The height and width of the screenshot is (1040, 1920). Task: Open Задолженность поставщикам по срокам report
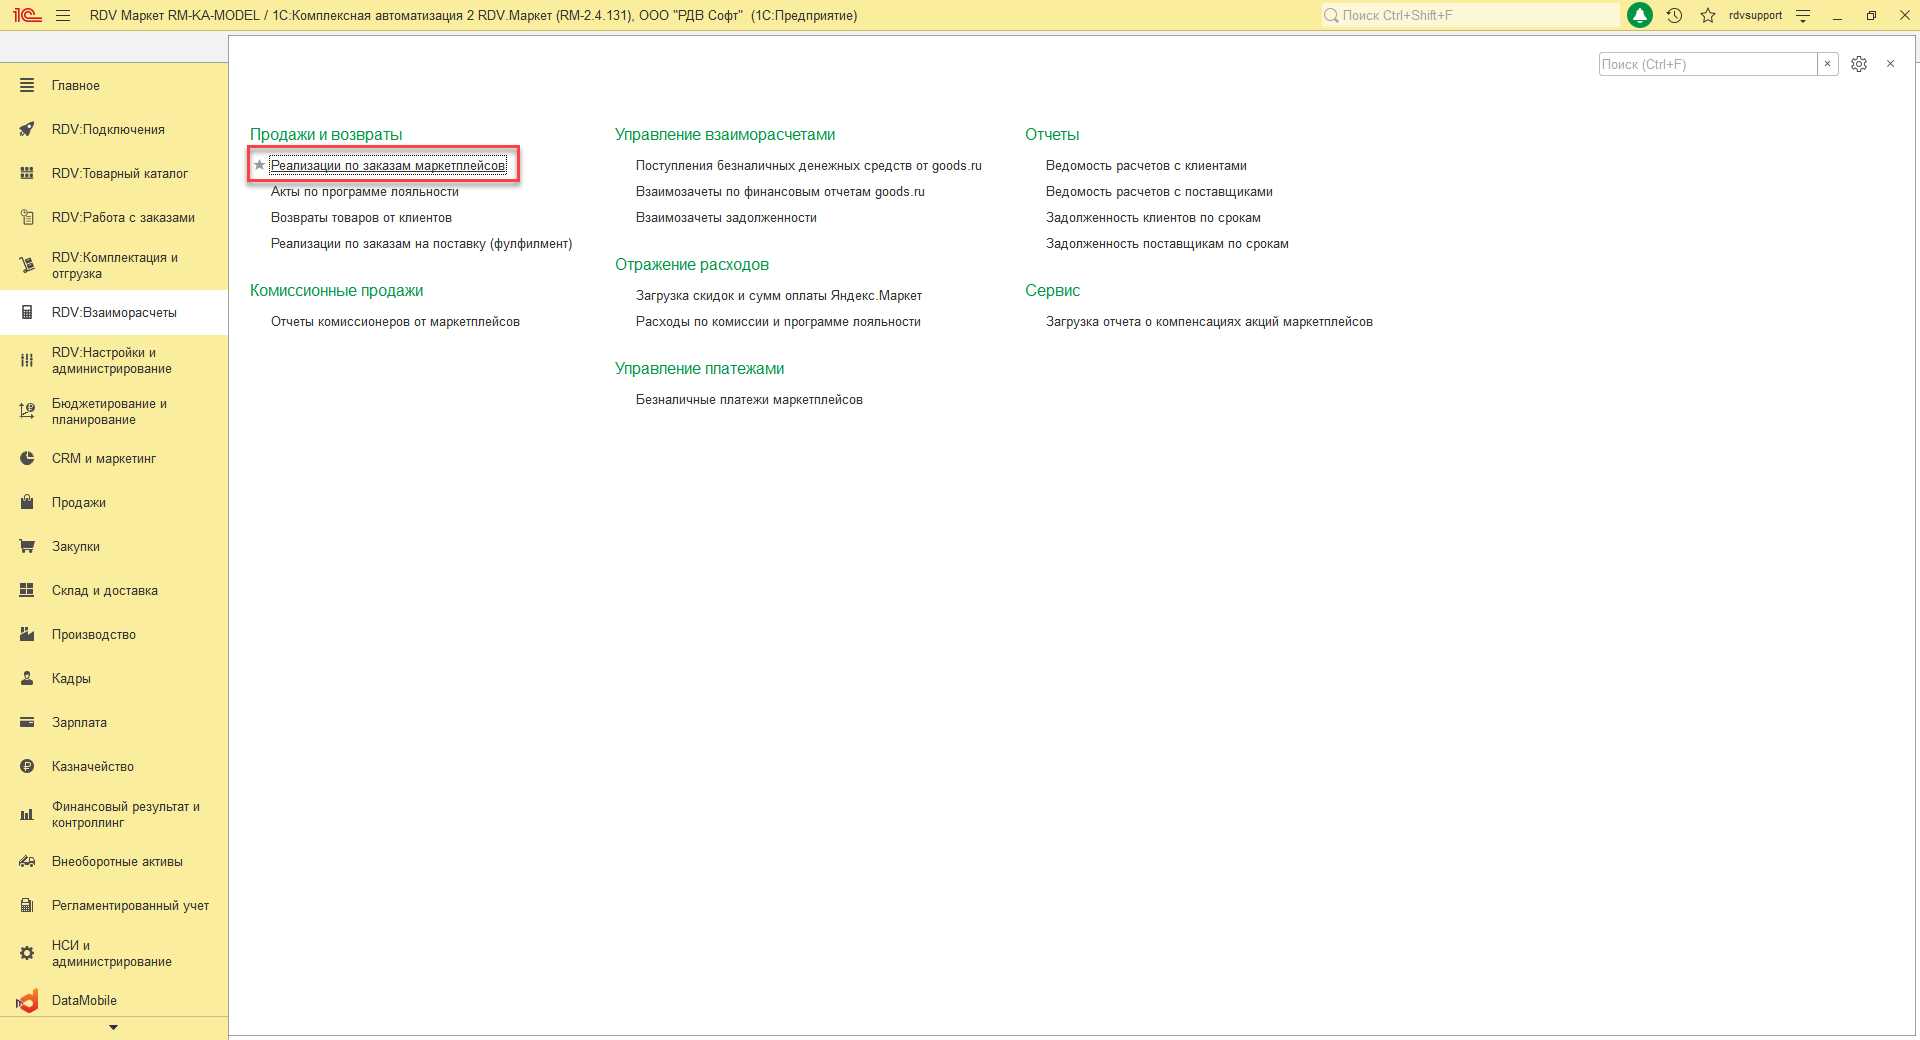point(1167,244)
